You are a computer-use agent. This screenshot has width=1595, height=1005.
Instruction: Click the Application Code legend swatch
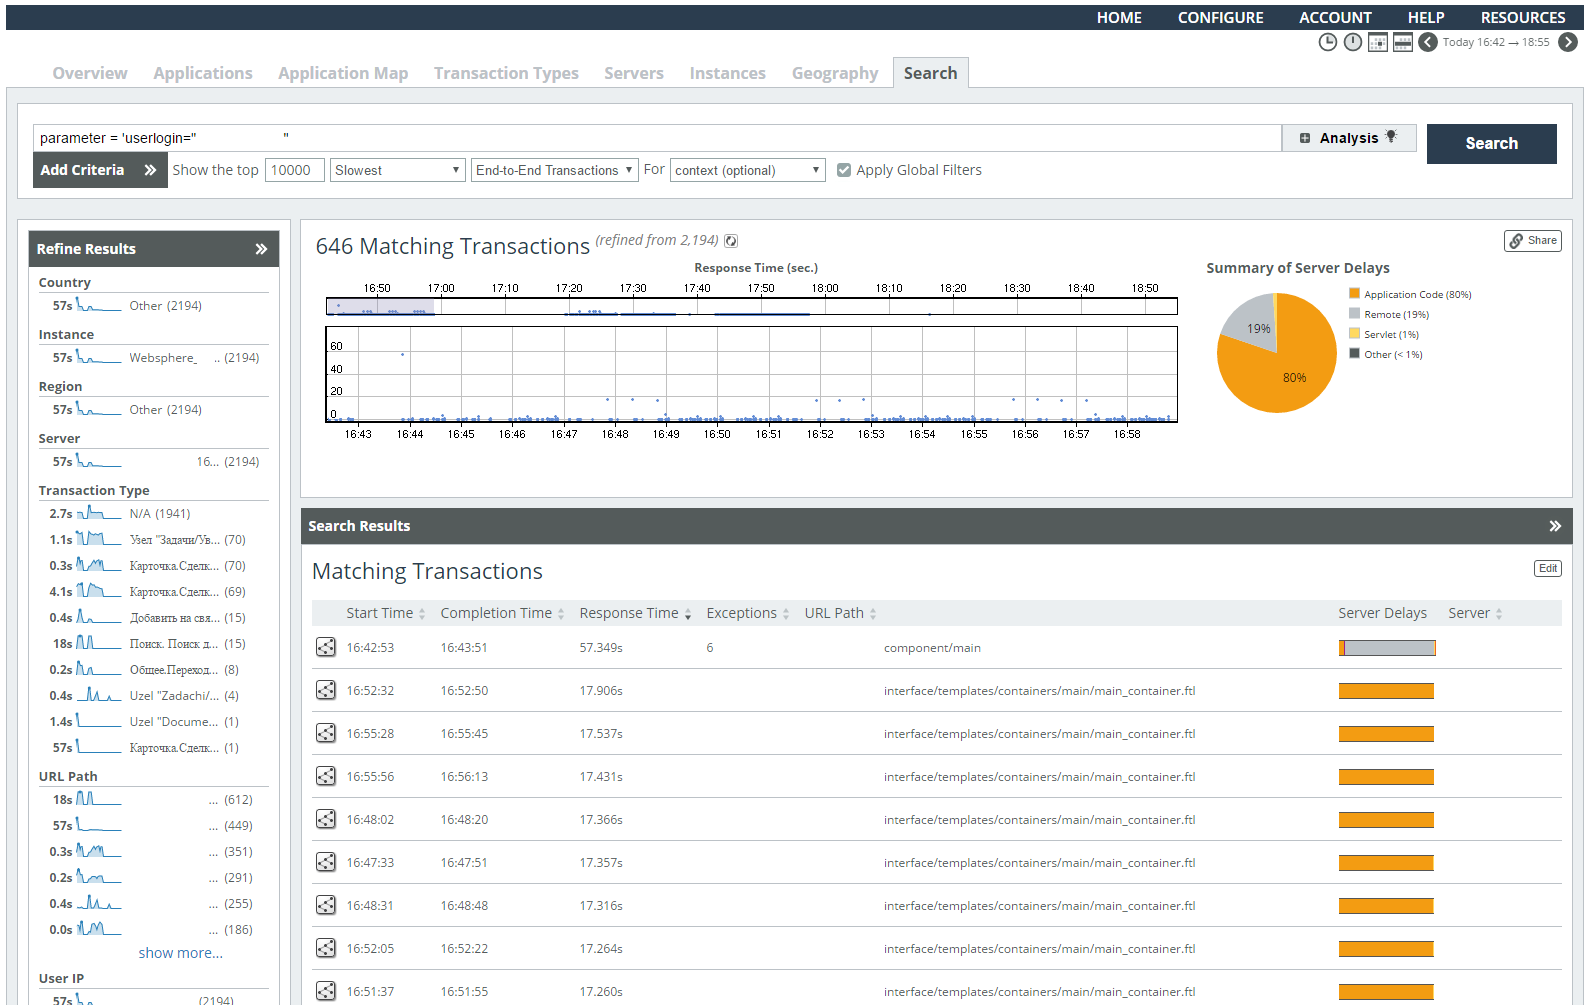pos(1354,293)
